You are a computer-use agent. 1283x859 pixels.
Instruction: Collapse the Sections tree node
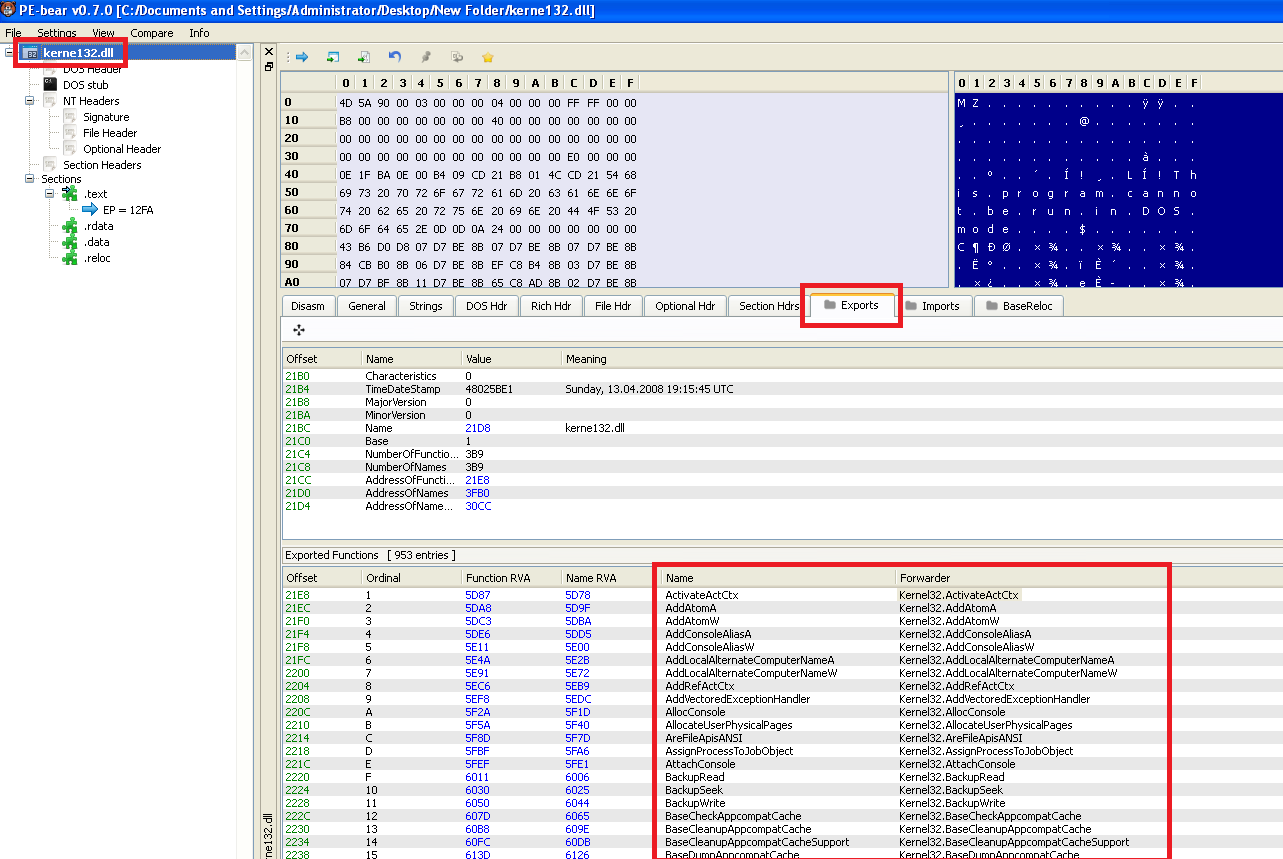[30, 179]
